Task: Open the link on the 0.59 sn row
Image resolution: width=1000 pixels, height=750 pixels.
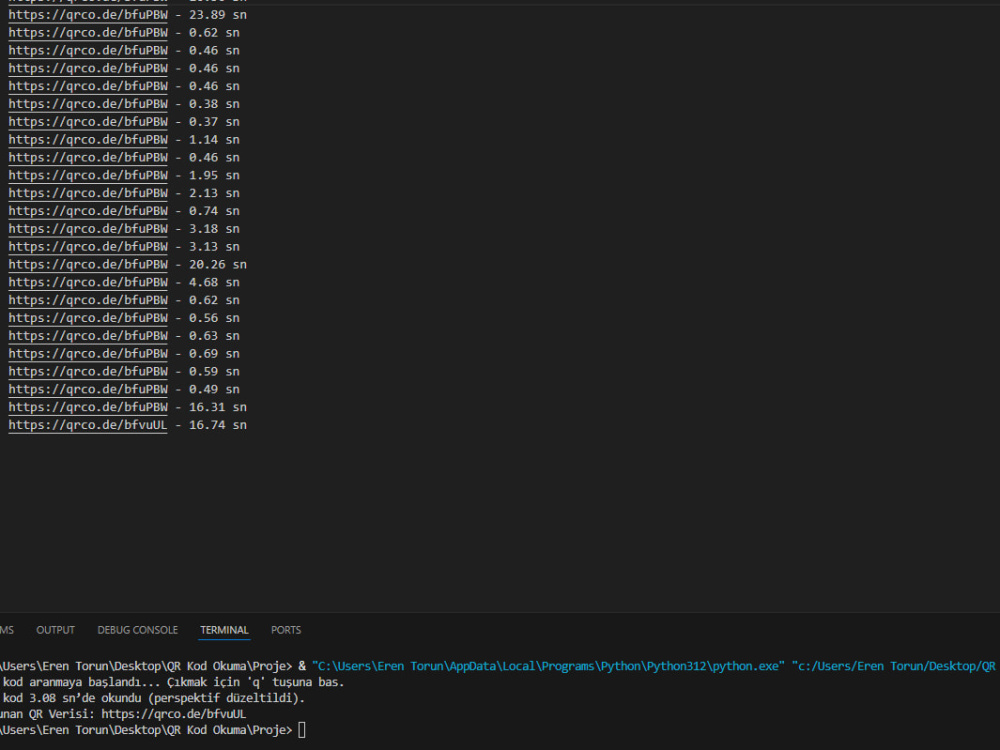Action: [x=88, y=372]
